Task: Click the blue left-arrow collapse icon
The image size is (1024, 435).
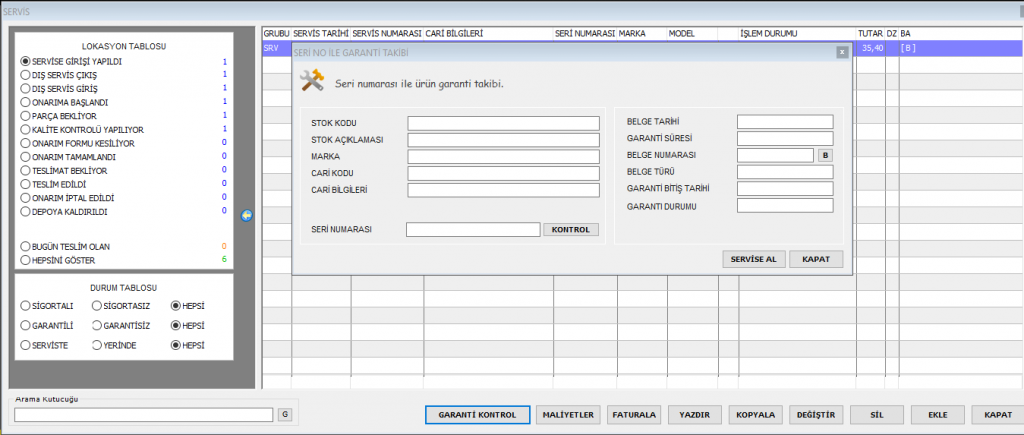Action: pyautogui.click(x=246, y=215)
